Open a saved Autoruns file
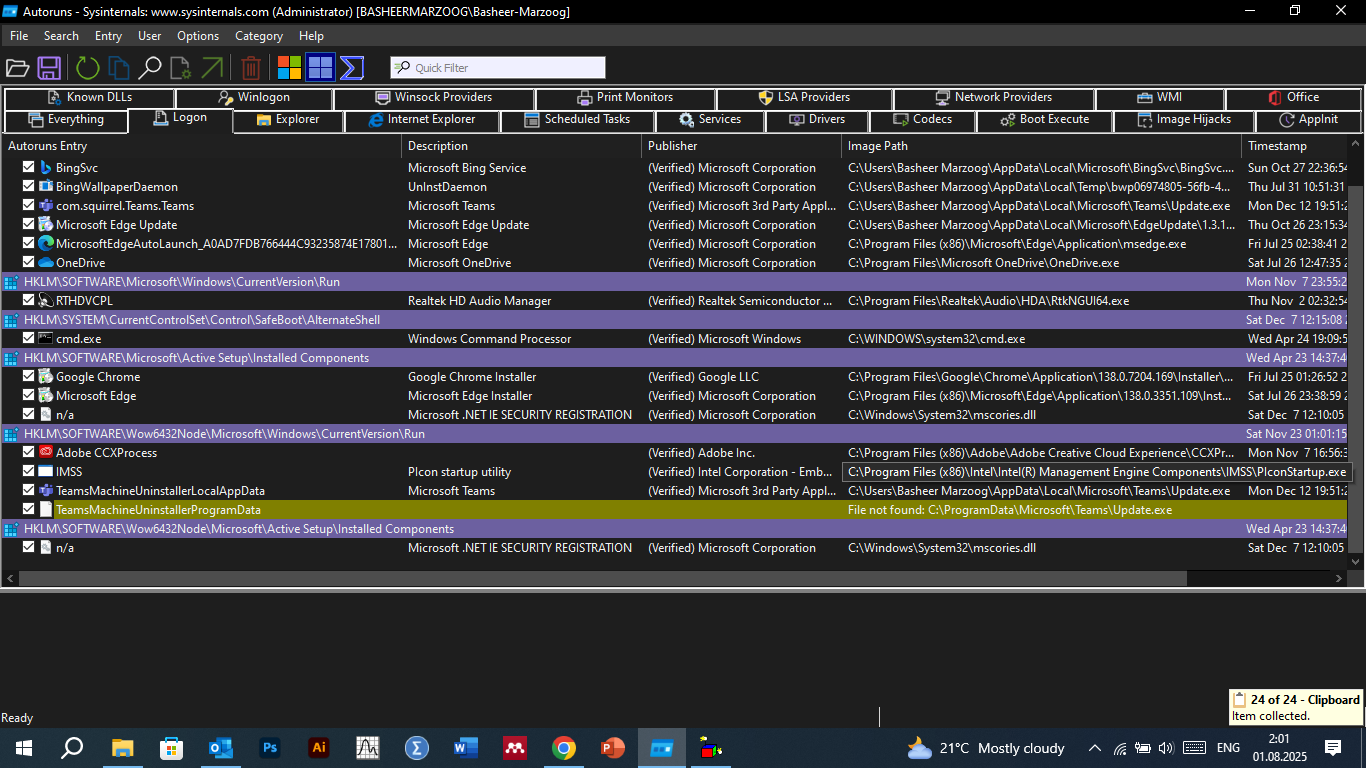 coord(18,67)
